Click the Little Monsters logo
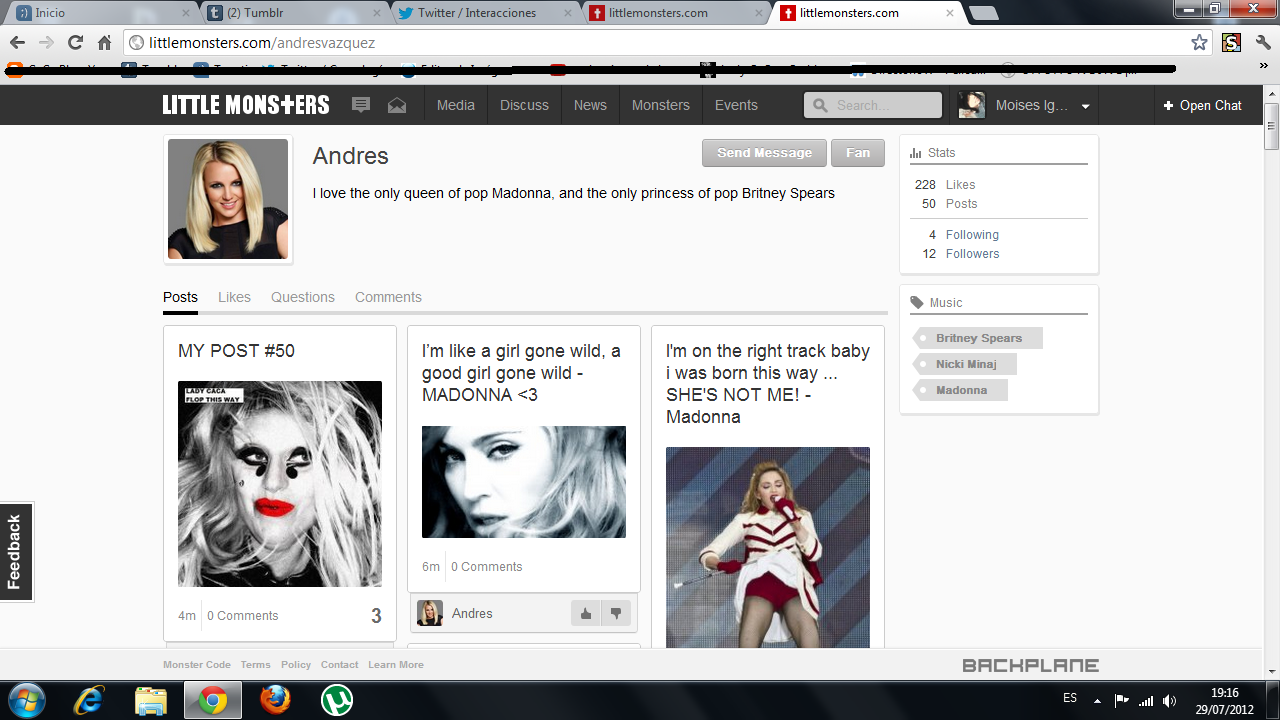1280x720 pixels. [x=246, y=105]
